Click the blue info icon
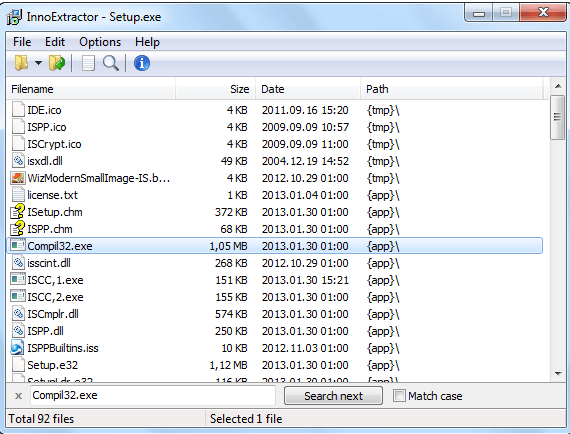This screenshot has height=434, width=570. click(x=142, y=63)
